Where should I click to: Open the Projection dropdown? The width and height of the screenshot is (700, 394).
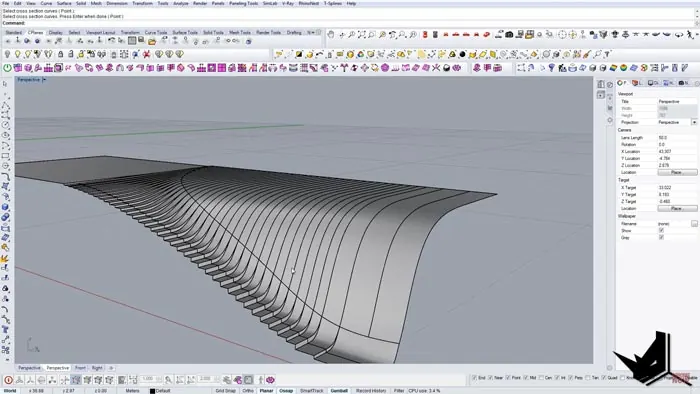(x=694, y=122)
